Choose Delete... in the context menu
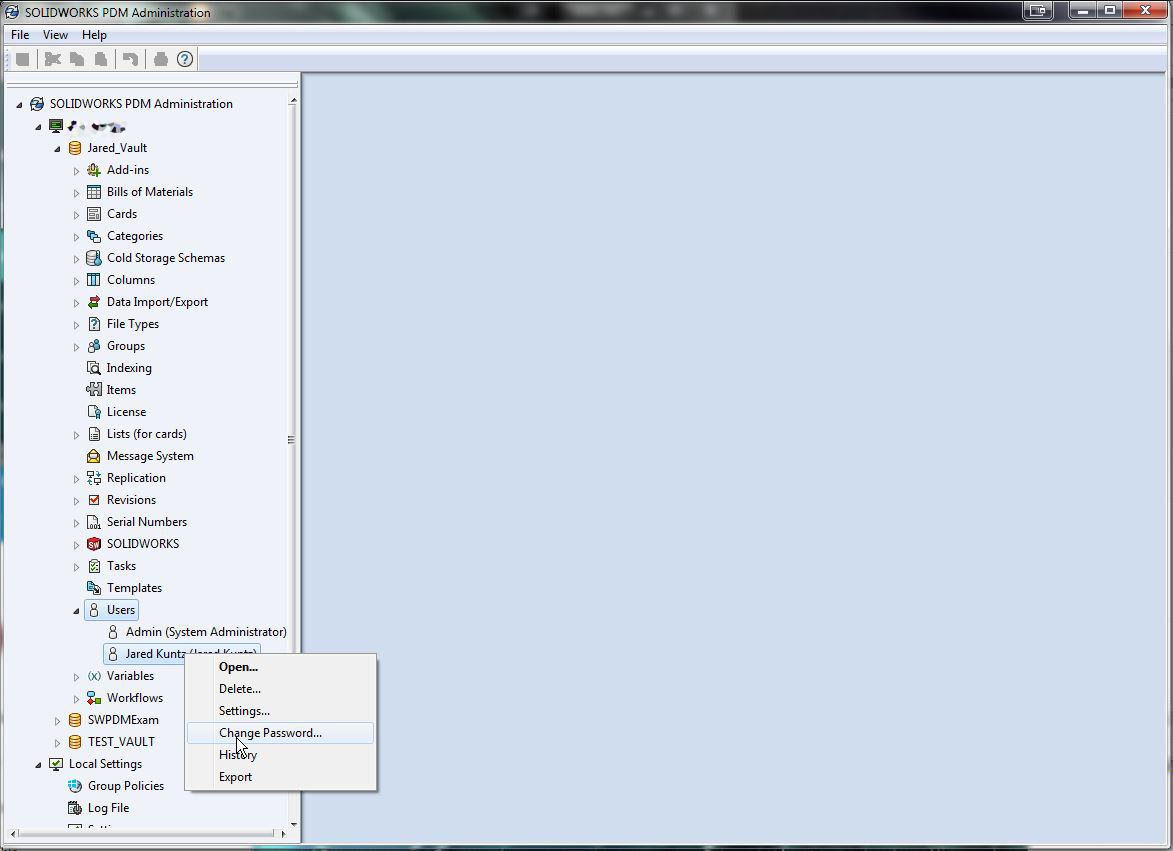Image resolution: width=1173 pixels, height=851 pixels. click(x=280, y=689)
